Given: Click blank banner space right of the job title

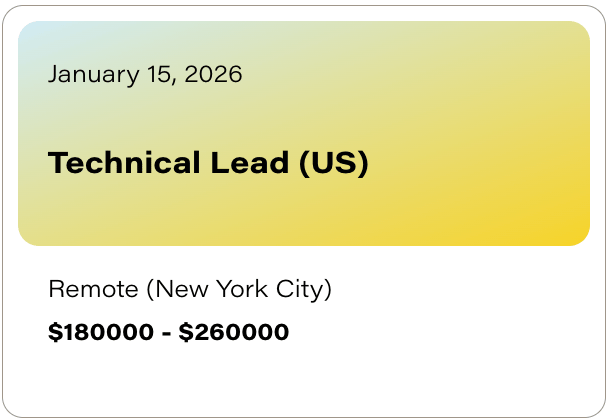Looking at the screenshot, I should (x=479, y=163).
